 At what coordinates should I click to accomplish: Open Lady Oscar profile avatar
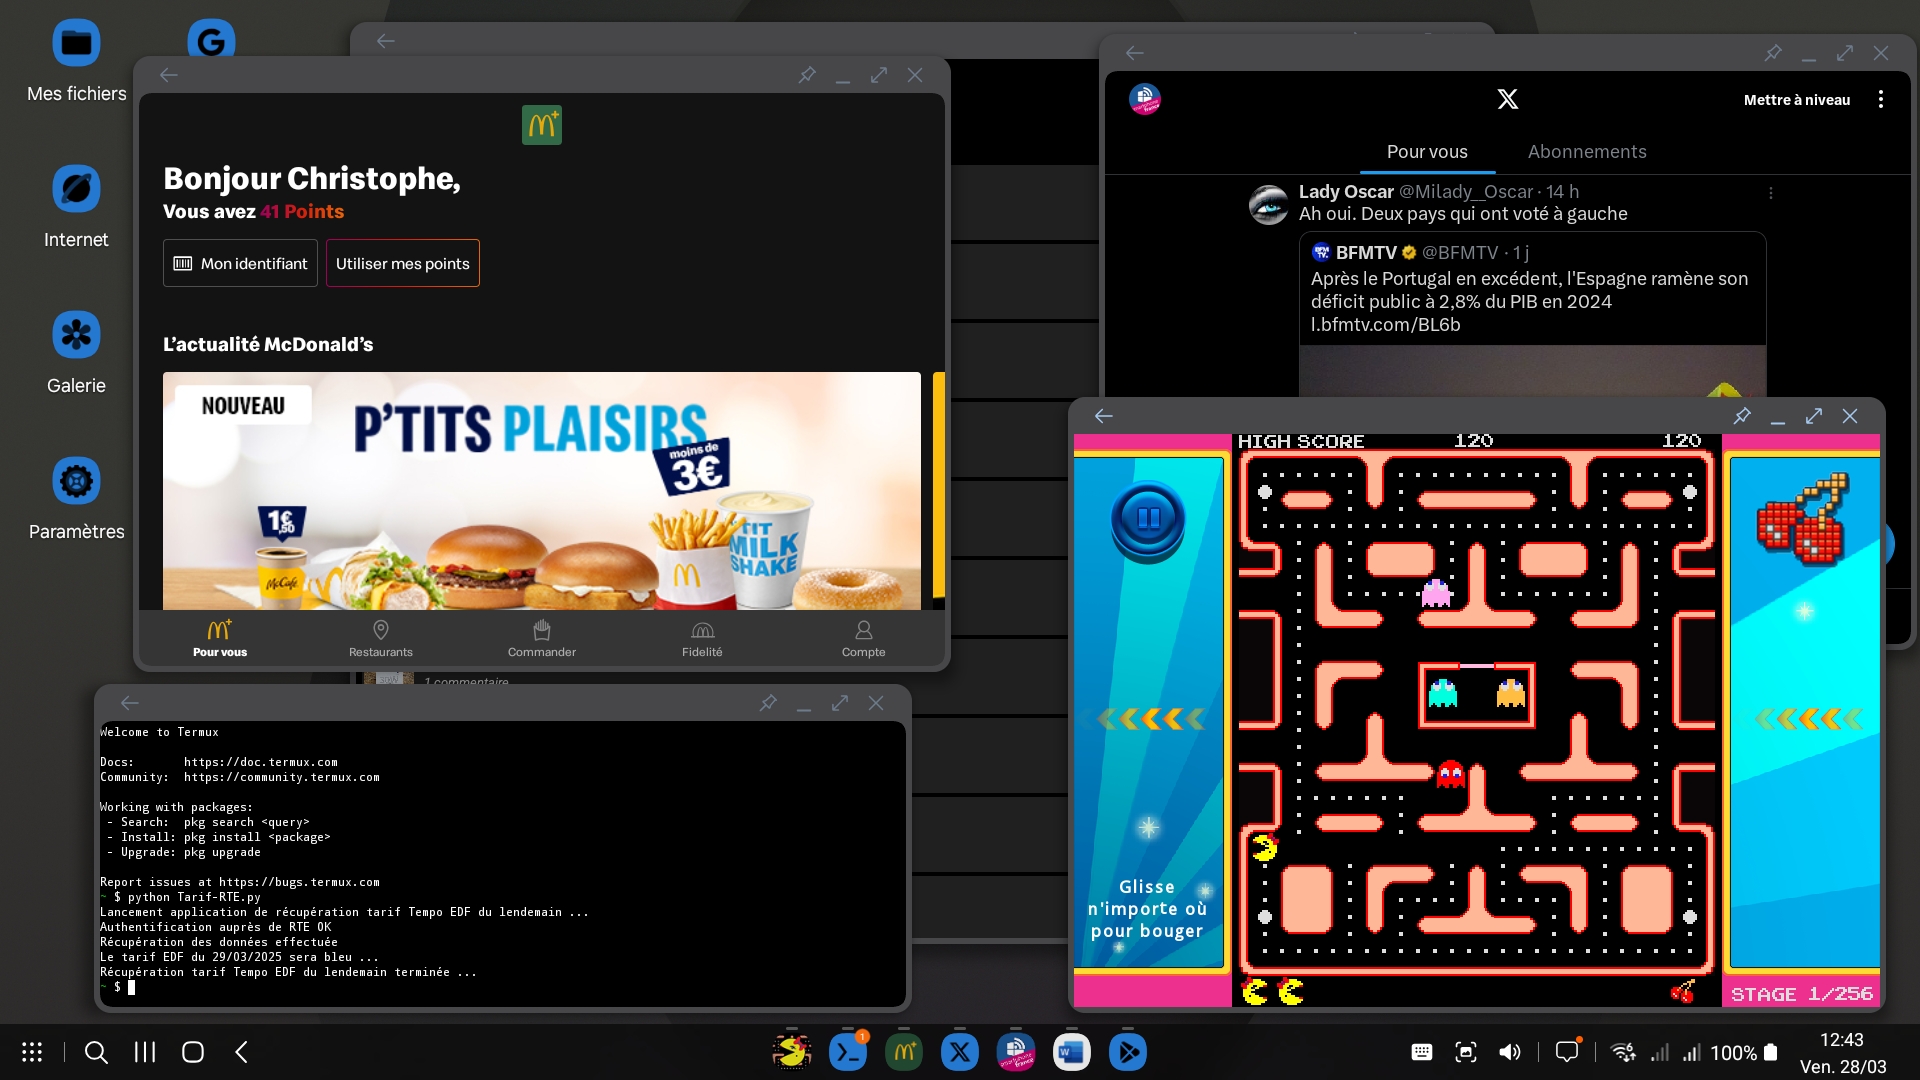[x=1269, y=205]
